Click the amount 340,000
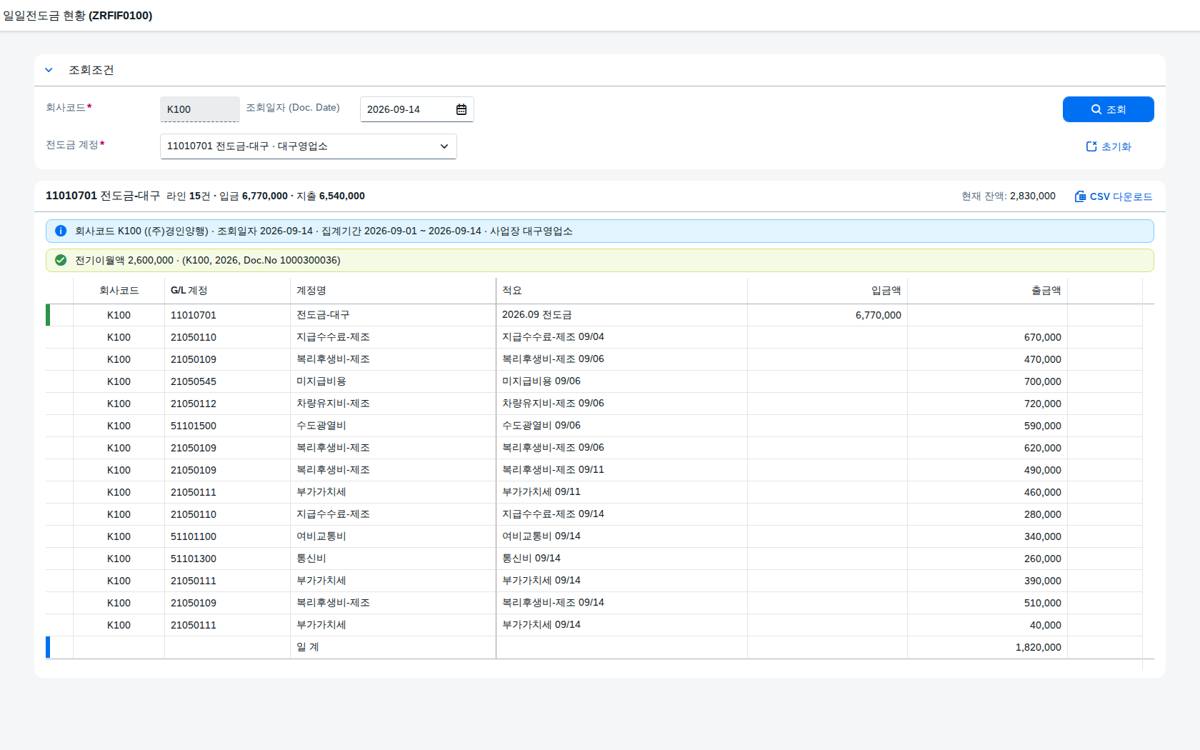The width and height of the screenshot is (1200, 750). (x=987, y=536)
